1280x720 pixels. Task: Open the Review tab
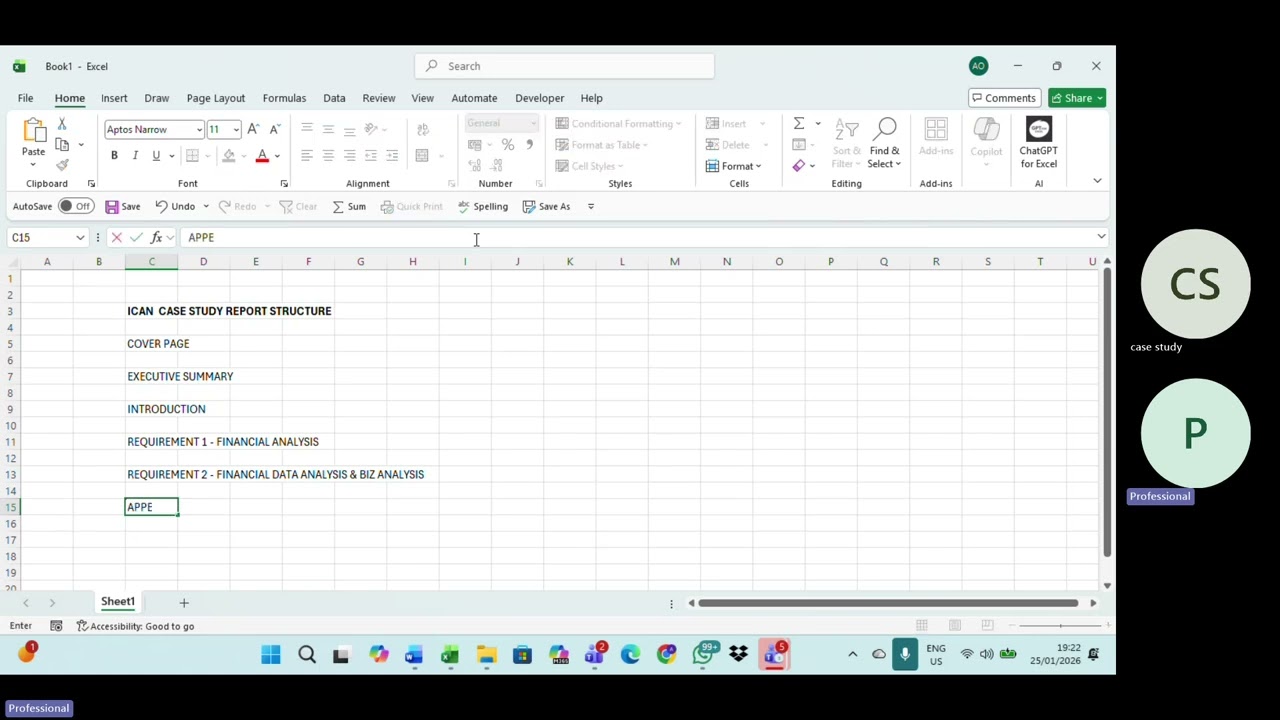click(378, 98)
